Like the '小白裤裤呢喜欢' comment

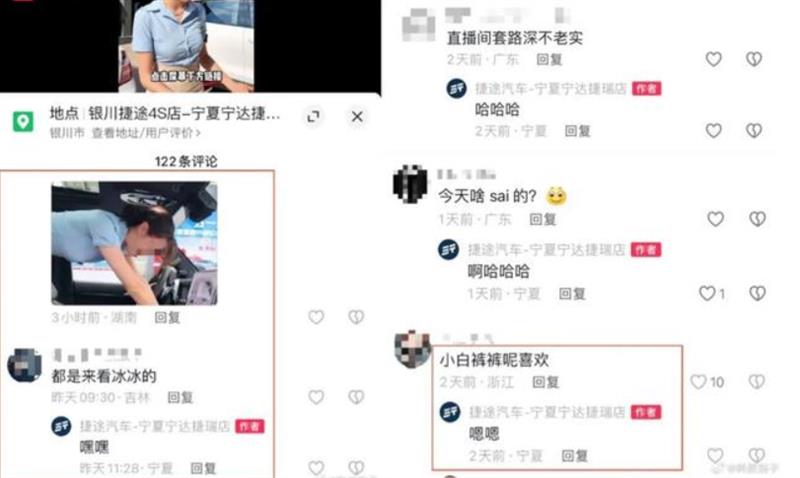pyautogui.click(x=698, y=382)
